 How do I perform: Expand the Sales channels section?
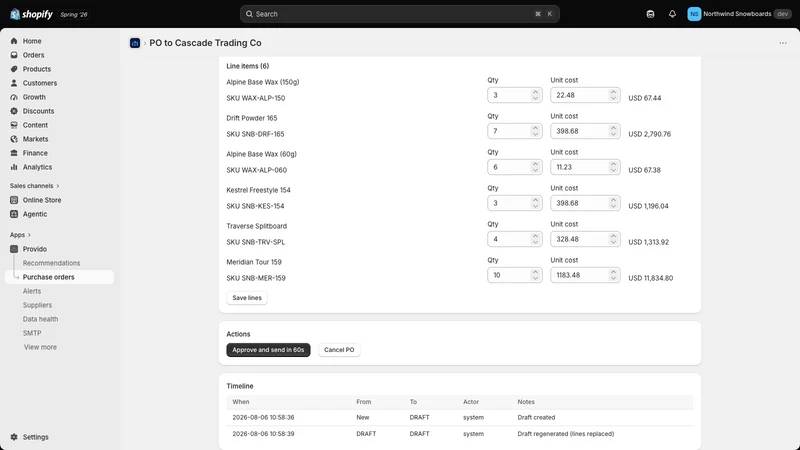click(x=35, y=186)
